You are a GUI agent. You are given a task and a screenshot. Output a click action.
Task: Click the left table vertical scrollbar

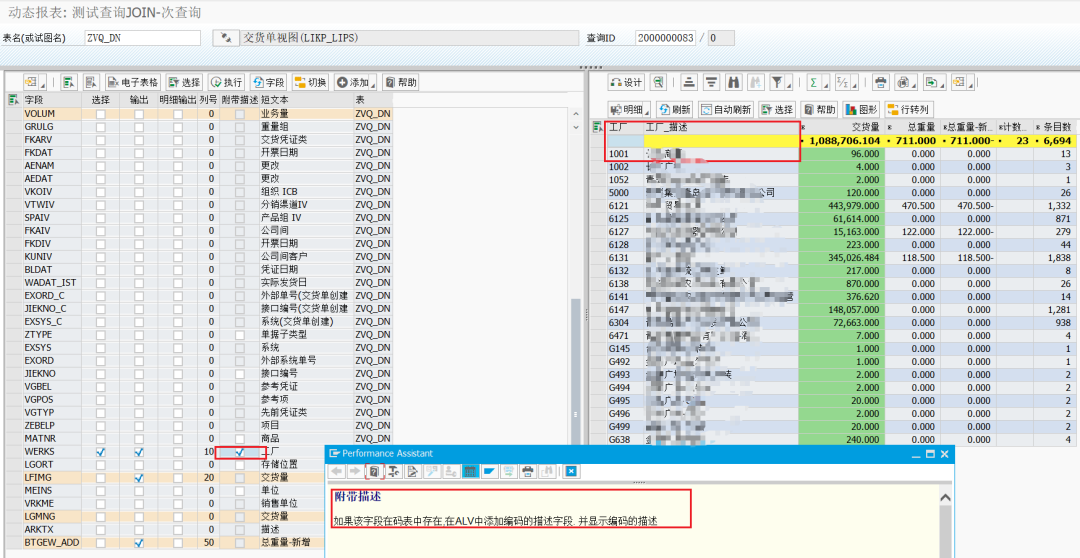tap(576, 372)
